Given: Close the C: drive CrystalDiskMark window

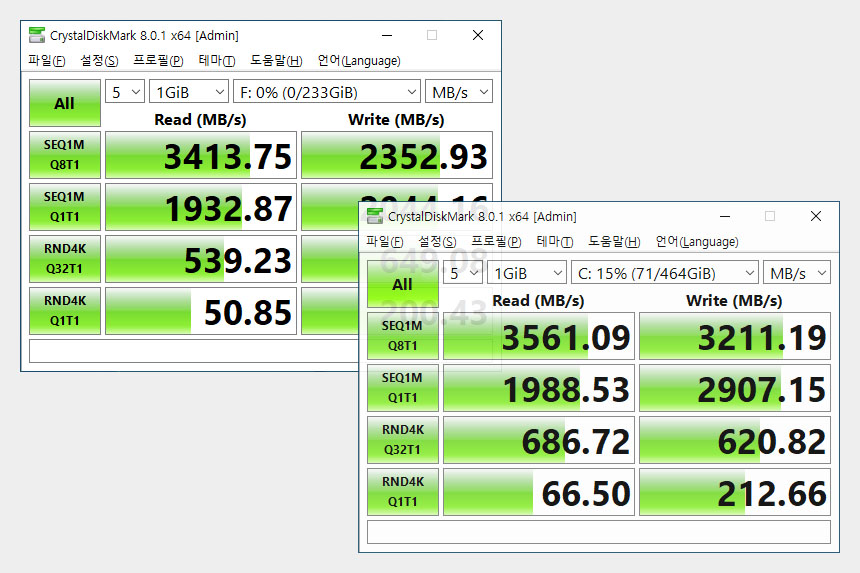Looking at the screenshot, I should coord(816,216).
